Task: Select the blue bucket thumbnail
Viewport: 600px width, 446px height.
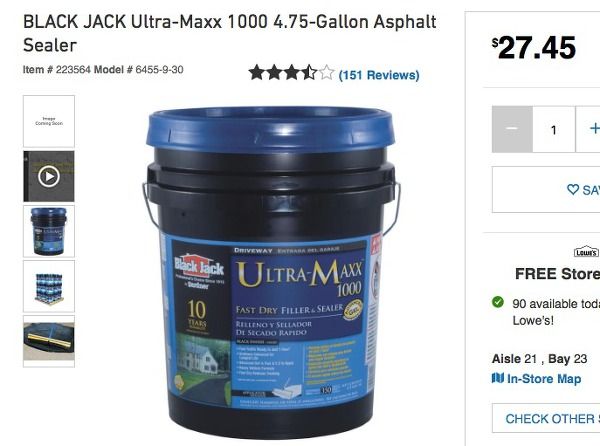Action: point(49,231)
